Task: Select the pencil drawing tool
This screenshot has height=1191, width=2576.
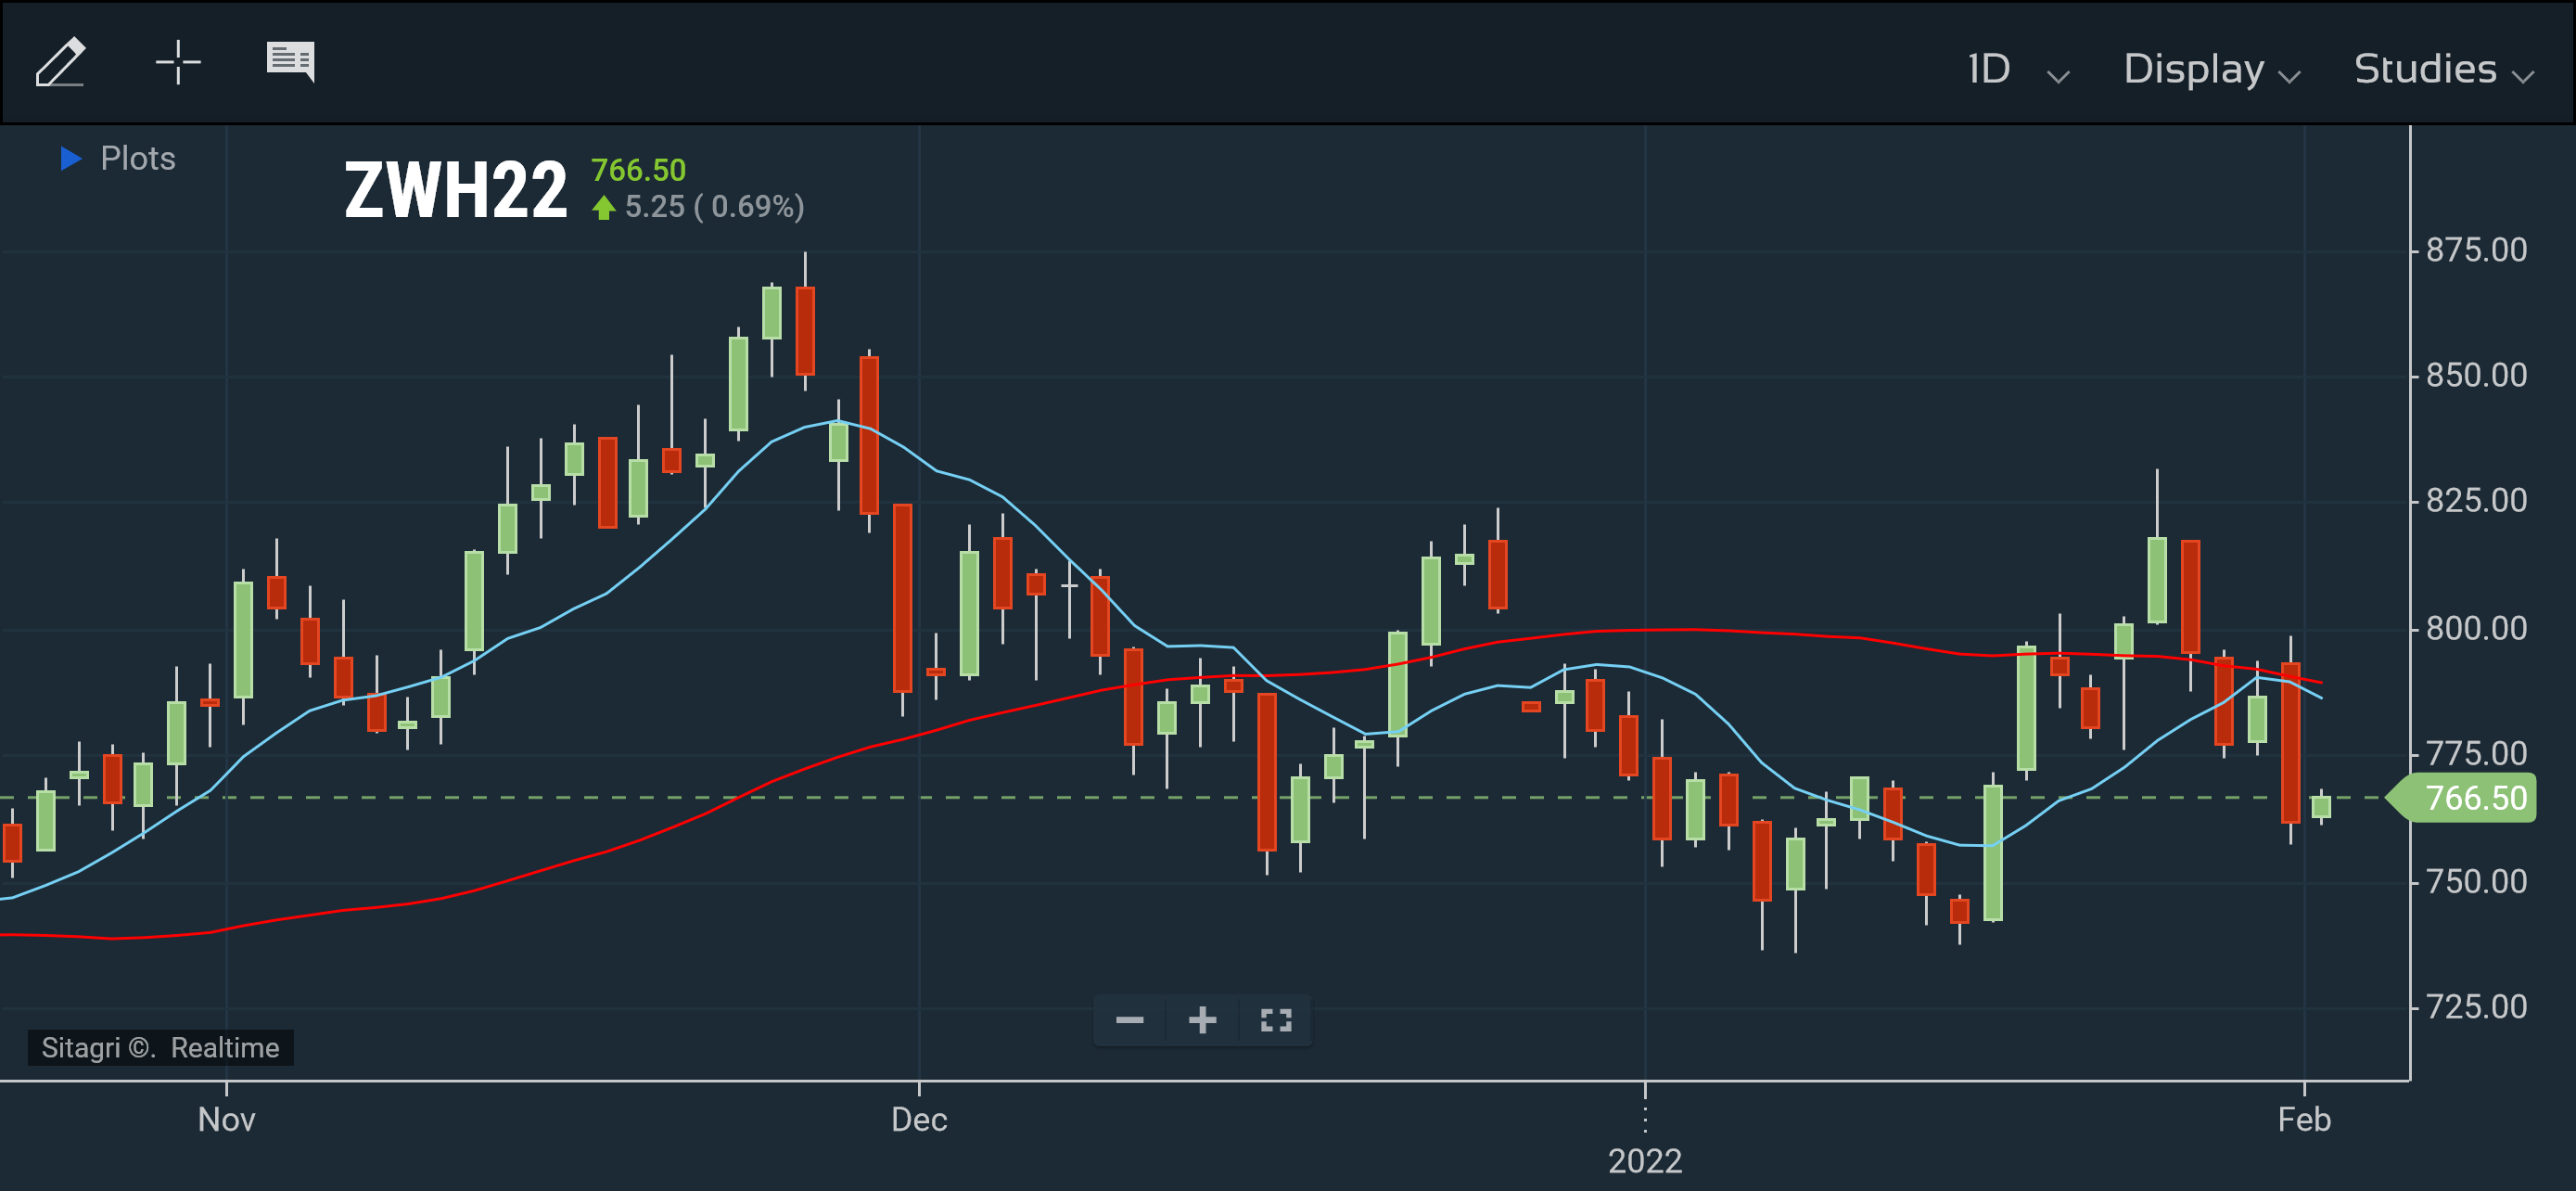Action: pyautogui.click(x=60, y=63)
